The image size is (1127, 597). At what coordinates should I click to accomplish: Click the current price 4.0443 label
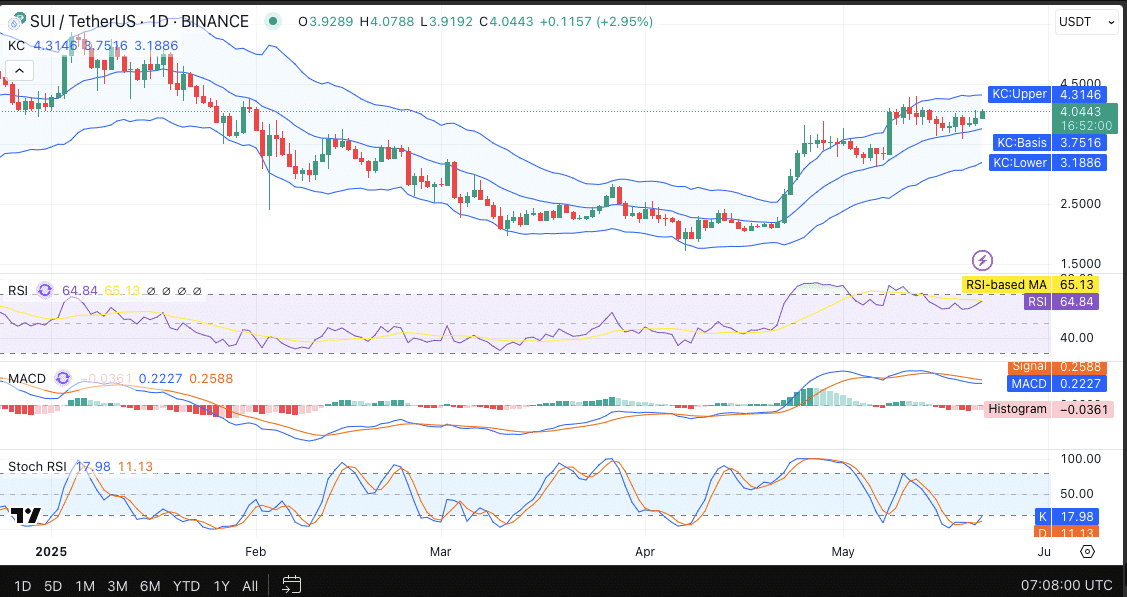[x=1084, y=111]
